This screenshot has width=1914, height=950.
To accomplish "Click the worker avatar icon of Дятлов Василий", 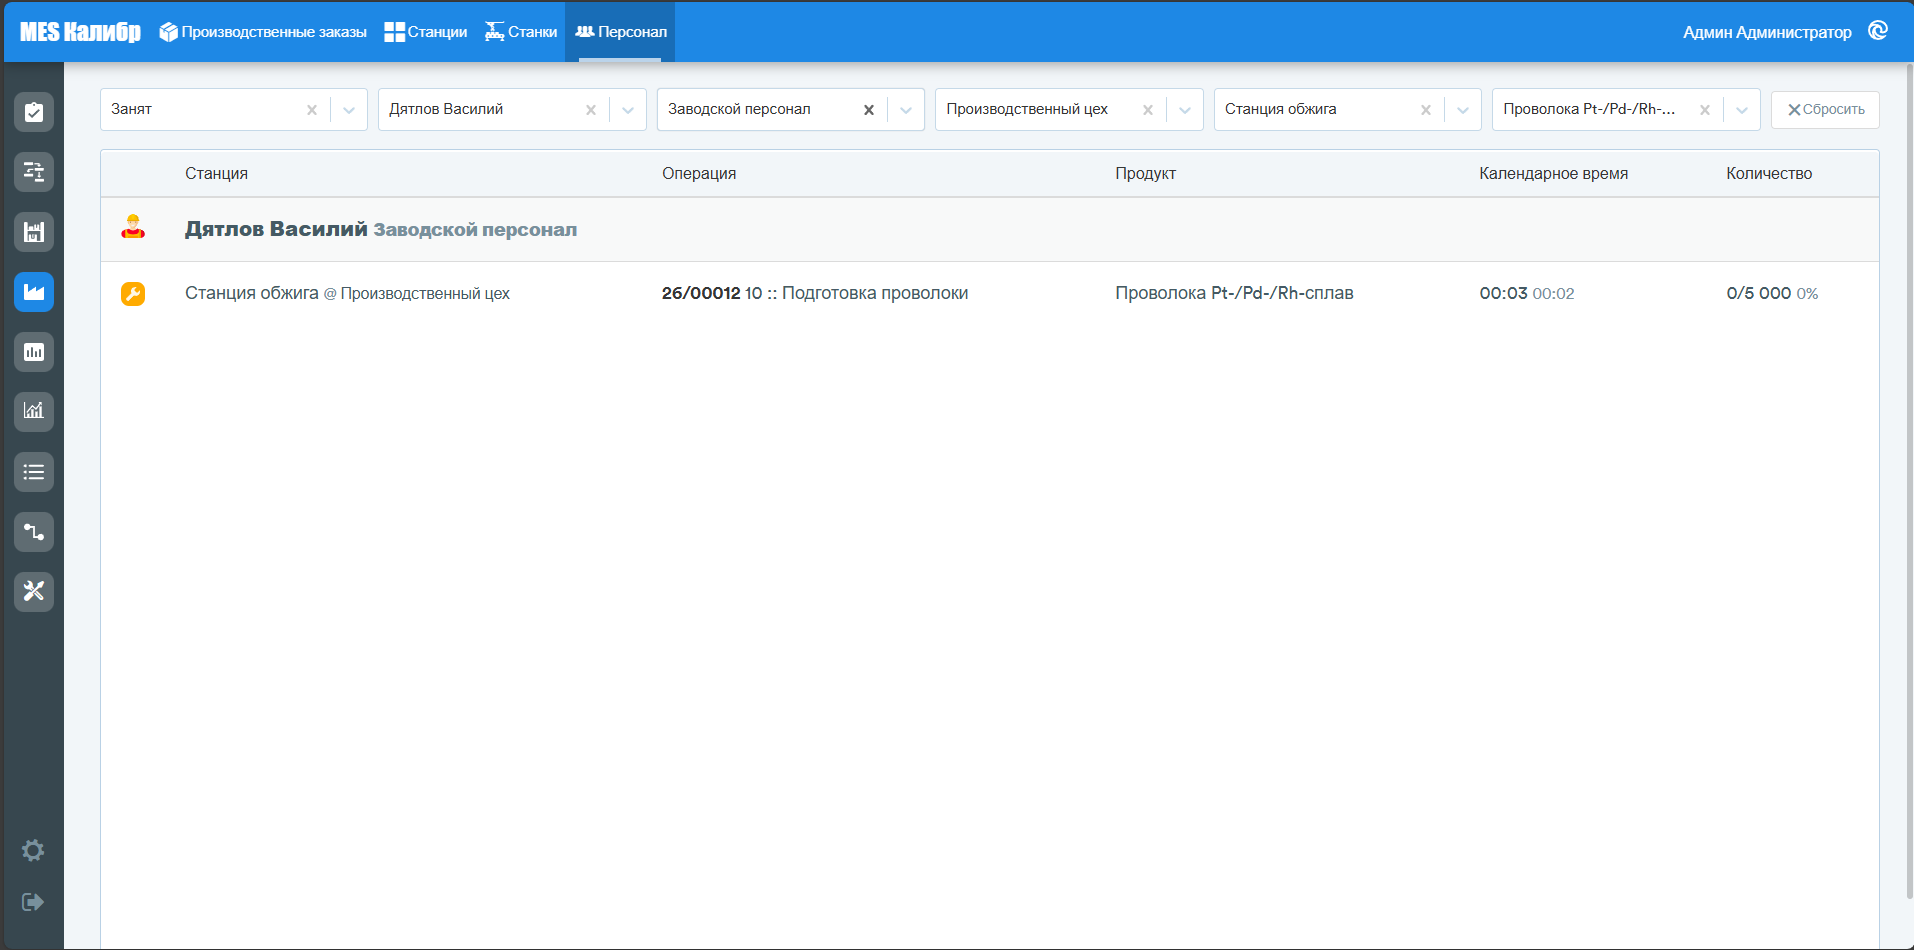I will (133, 227).
